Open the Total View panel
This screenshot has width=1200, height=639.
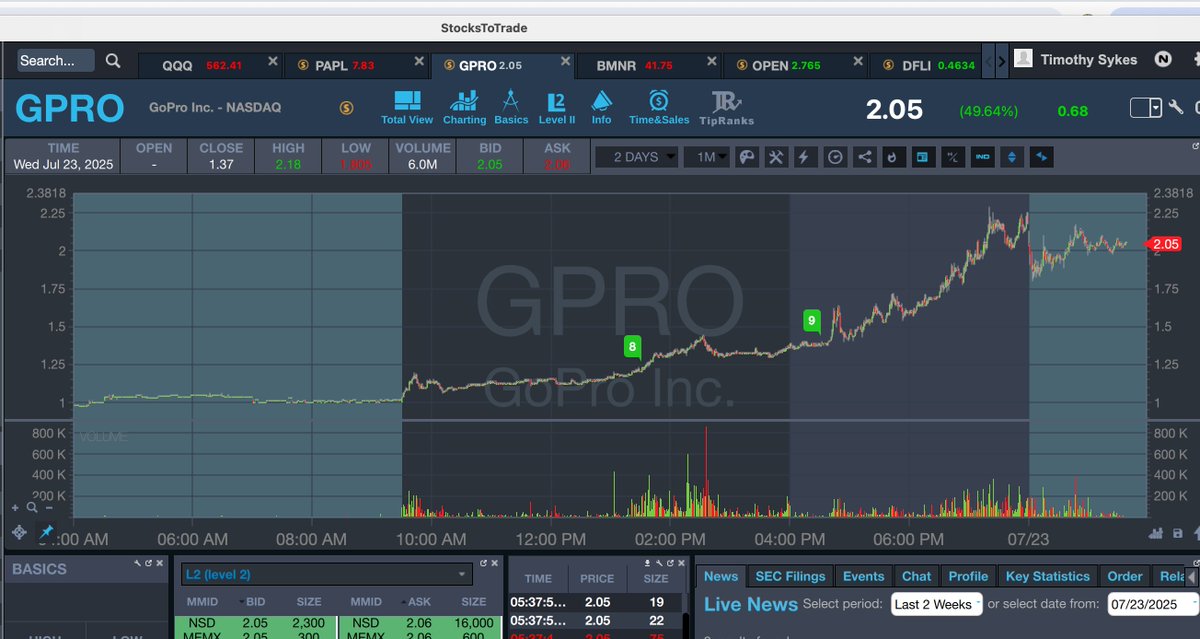coord(407,107)
